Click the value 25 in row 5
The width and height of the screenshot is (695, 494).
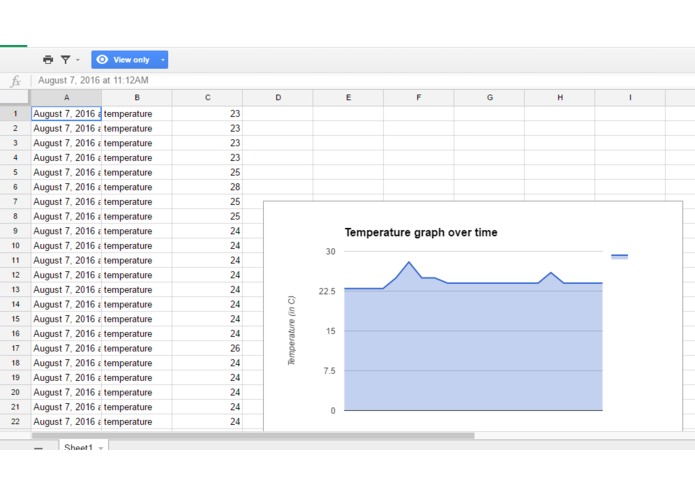pyautogui.click(x=207, y=172)
